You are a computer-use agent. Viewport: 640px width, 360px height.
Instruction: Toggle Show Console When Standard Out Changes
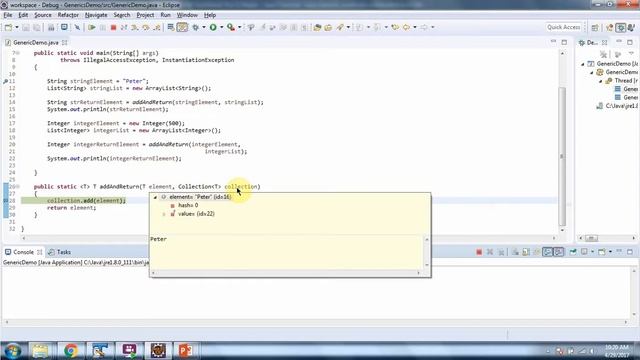548,252
